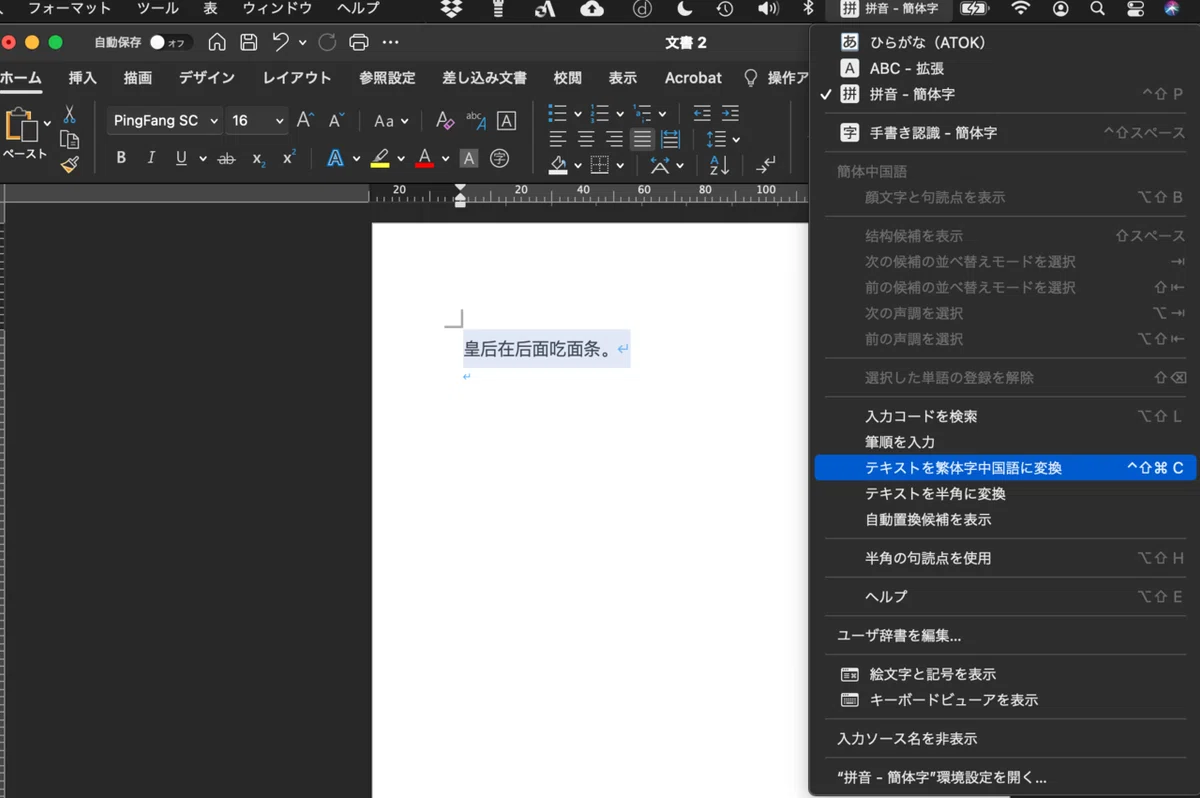The height and width of the screenshot is (798, 1200).
Task: Toggle the AutoSave (自動保存) switch
Action: 170,42
